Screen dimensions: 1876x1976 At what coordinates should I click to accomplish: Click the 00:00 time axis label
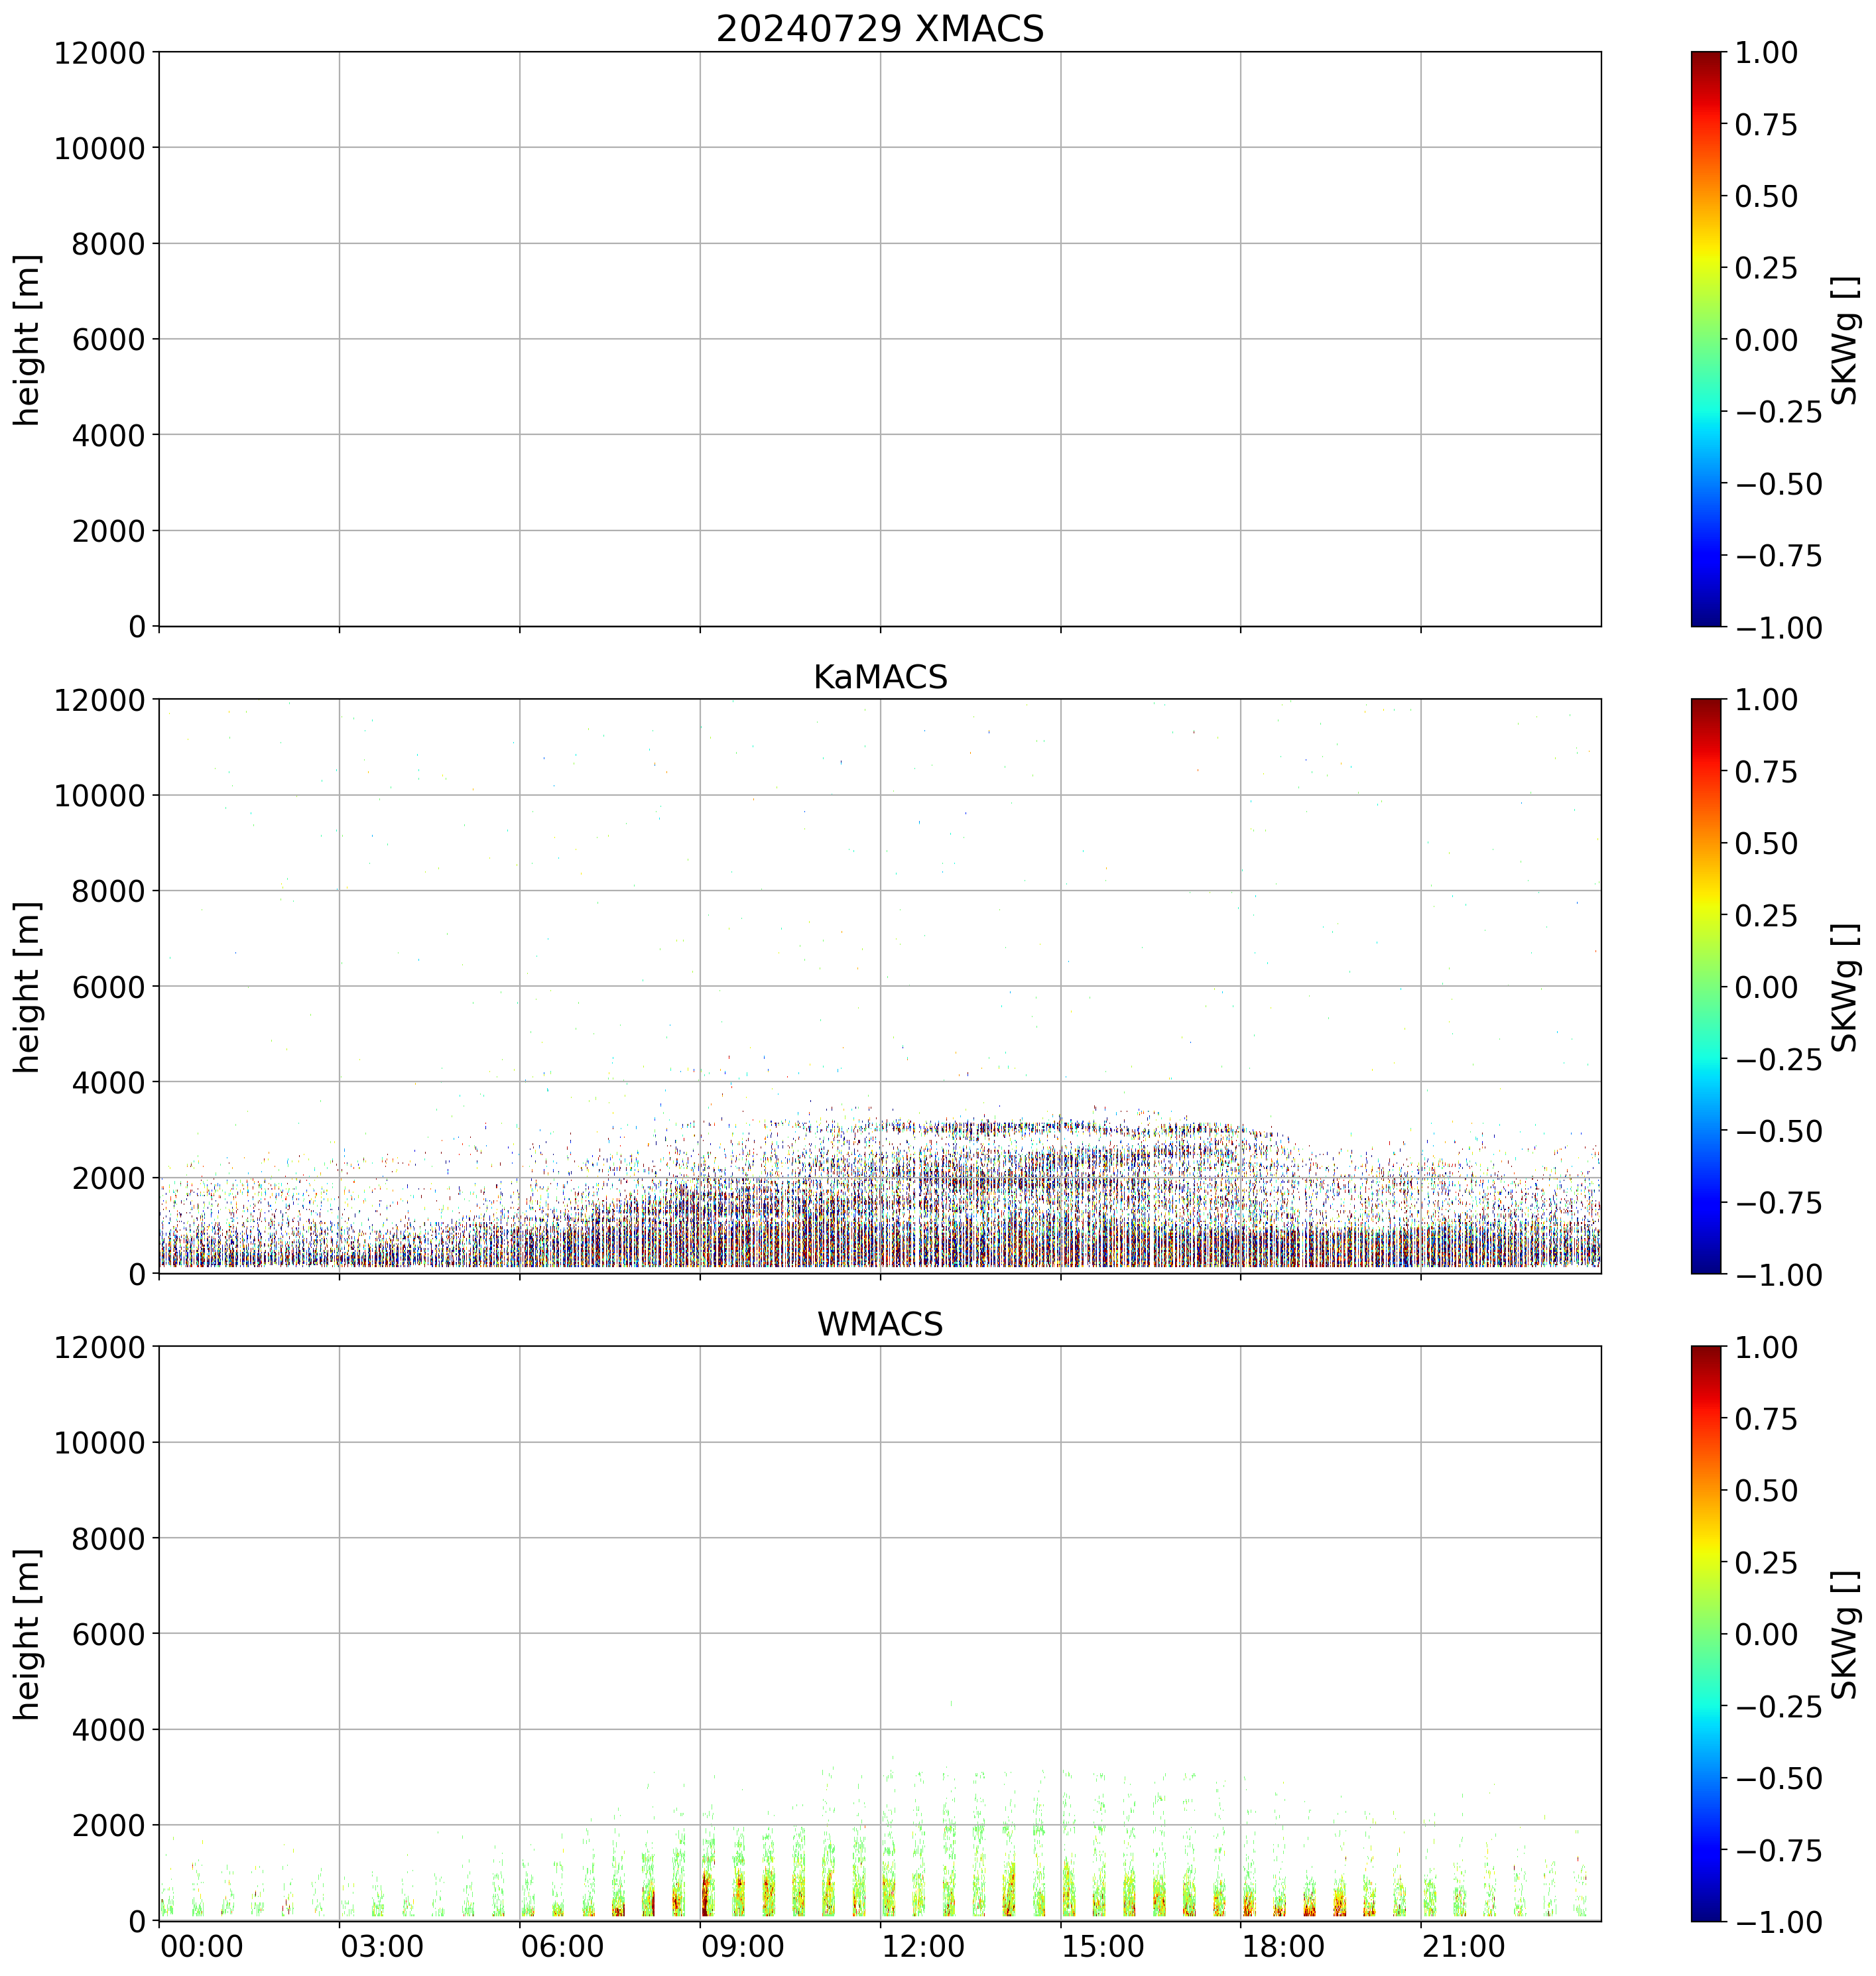click(x=202, y=1947)
